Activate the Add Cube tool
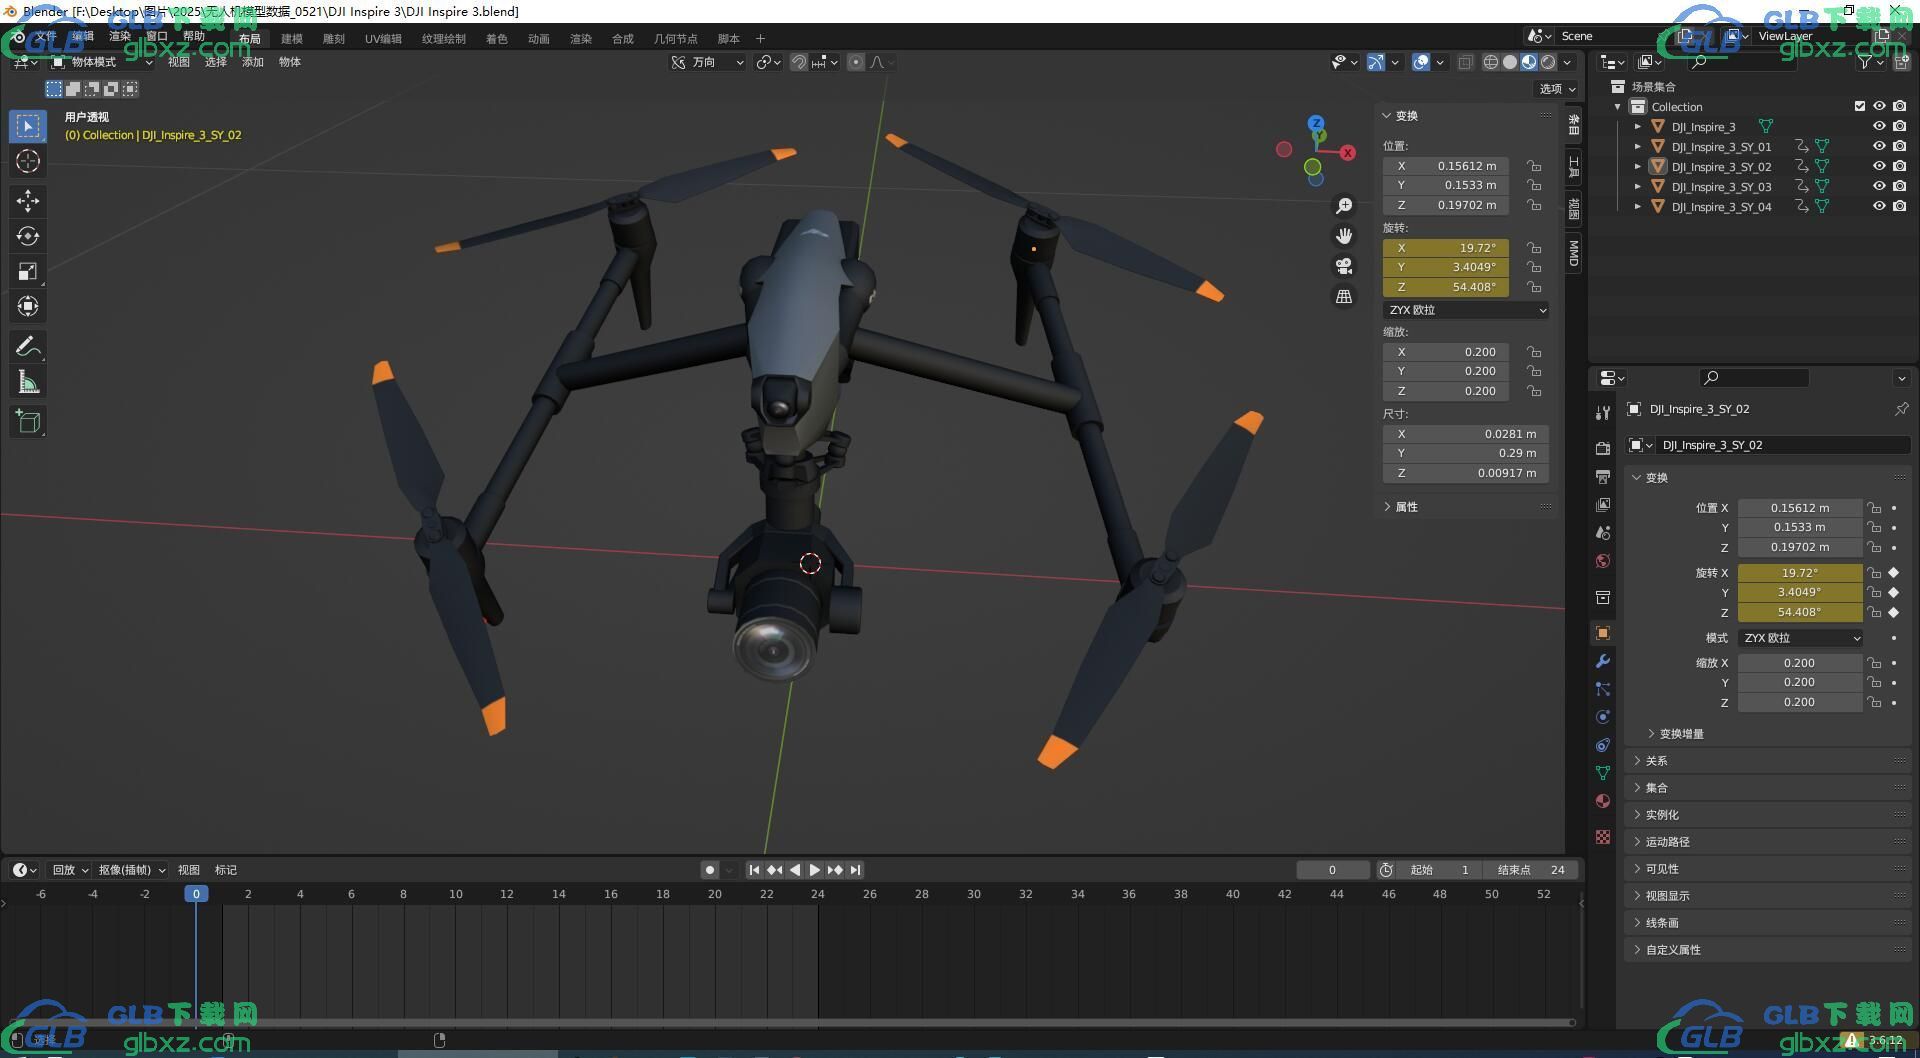The image size is (1920, 1058). tap(28, 422)
